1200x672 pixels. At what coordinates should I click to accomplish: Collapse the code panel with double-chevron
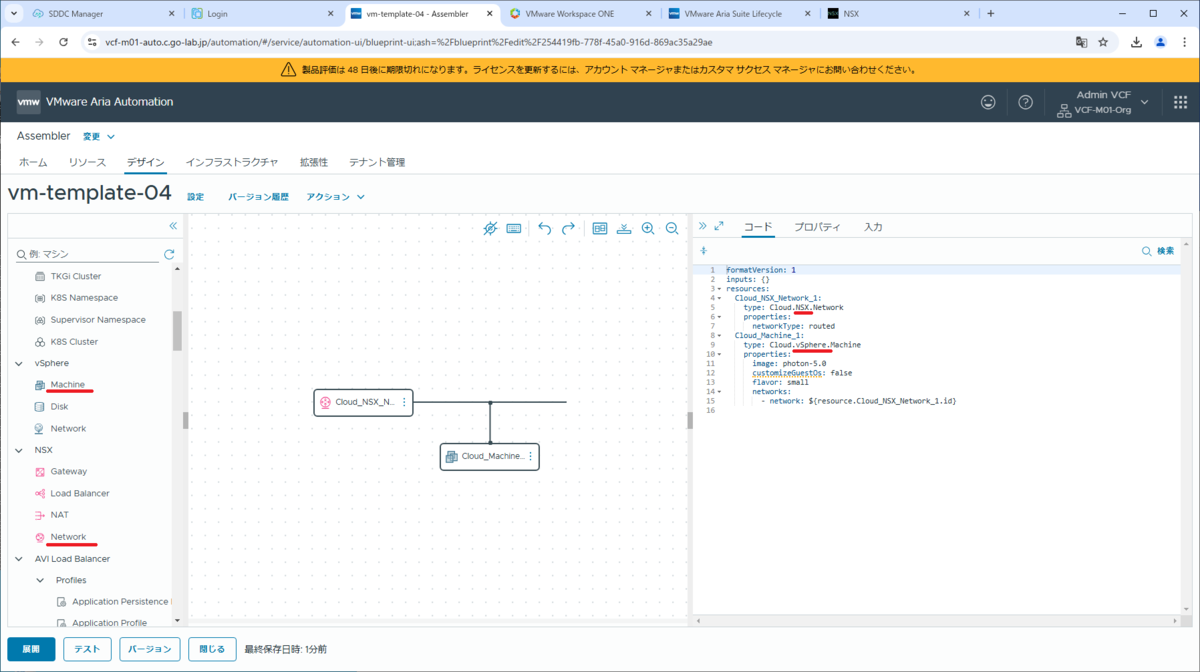pyautogui.click(x=703, y=227)
